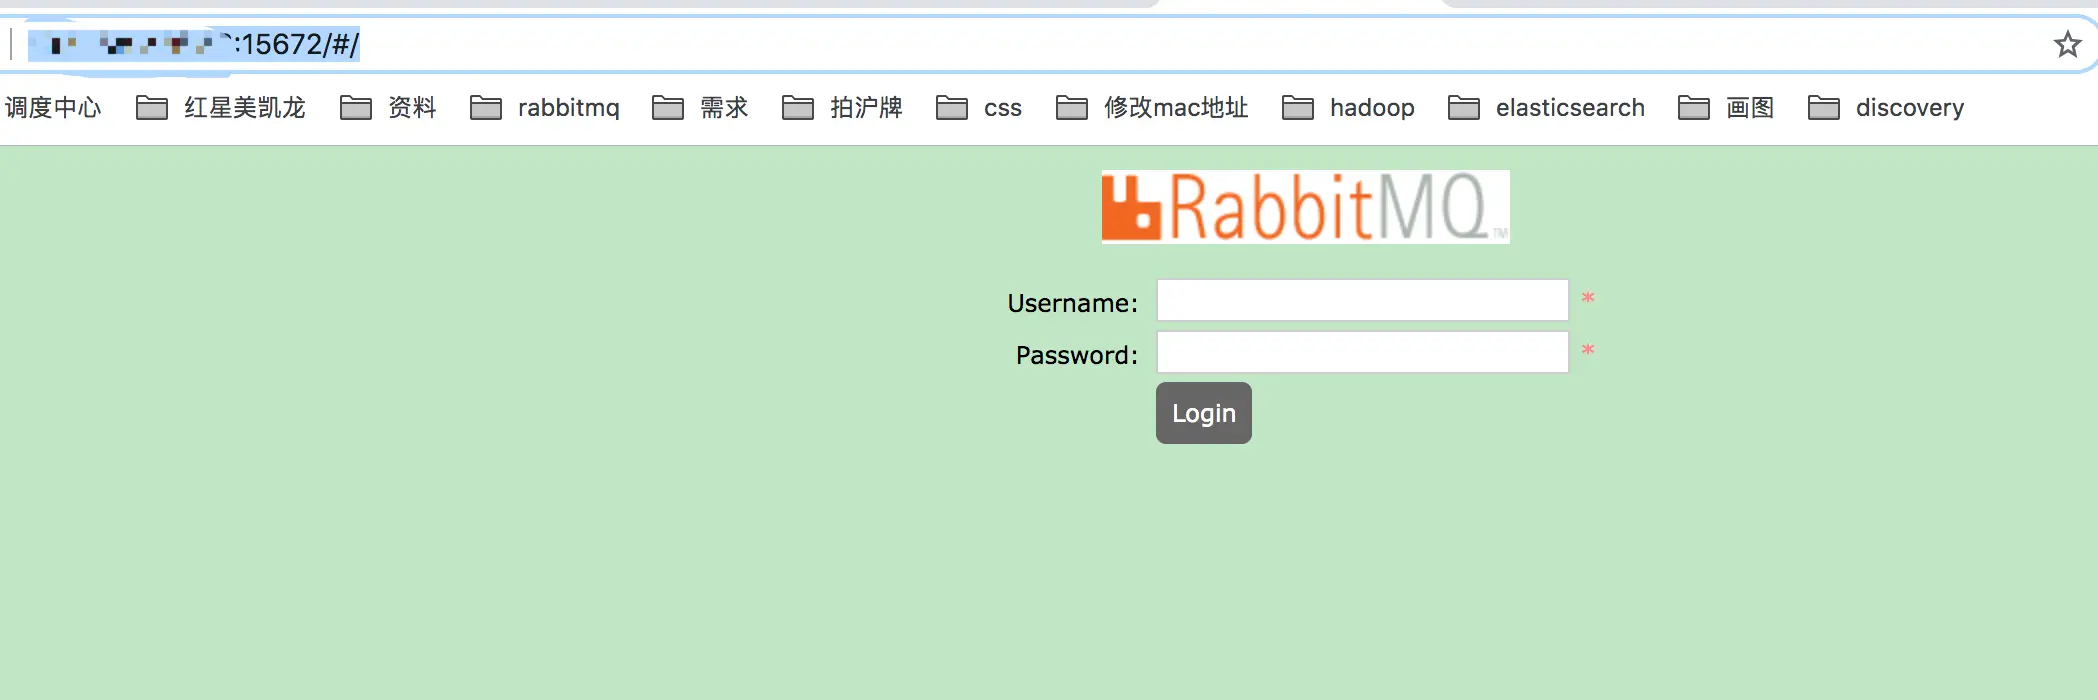Open the hadoop bookmarks folder
The image size is (2098, 700).
click(x=1348, y=107)
